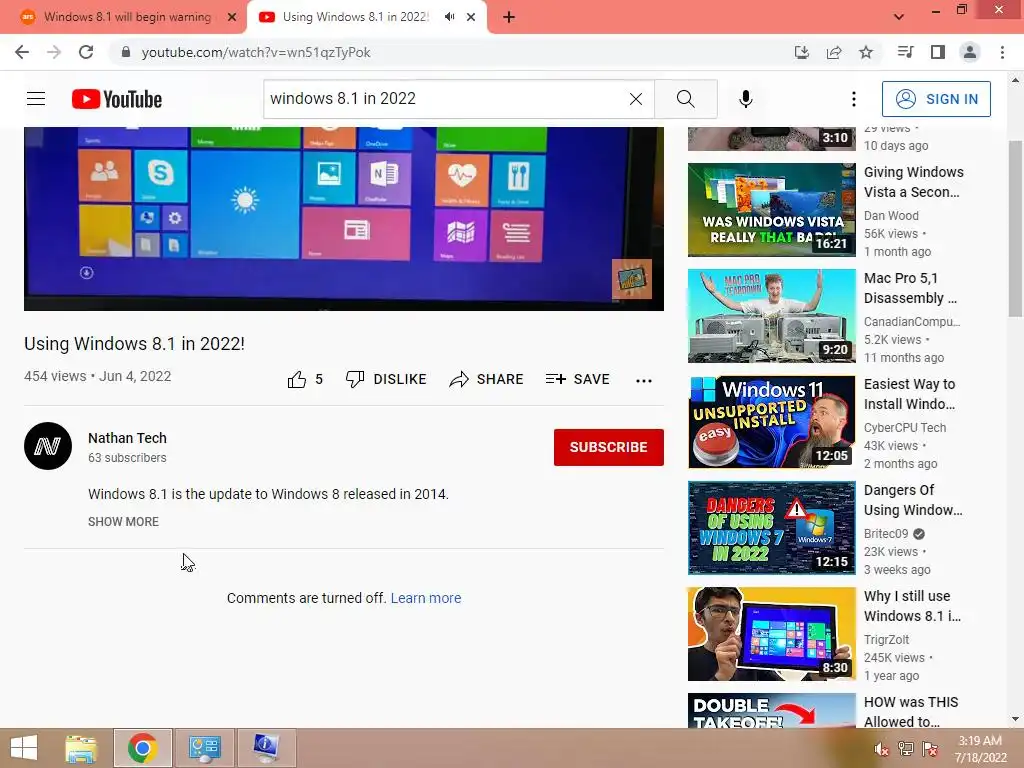Open the Chrome profile avatar

[970, 52]
